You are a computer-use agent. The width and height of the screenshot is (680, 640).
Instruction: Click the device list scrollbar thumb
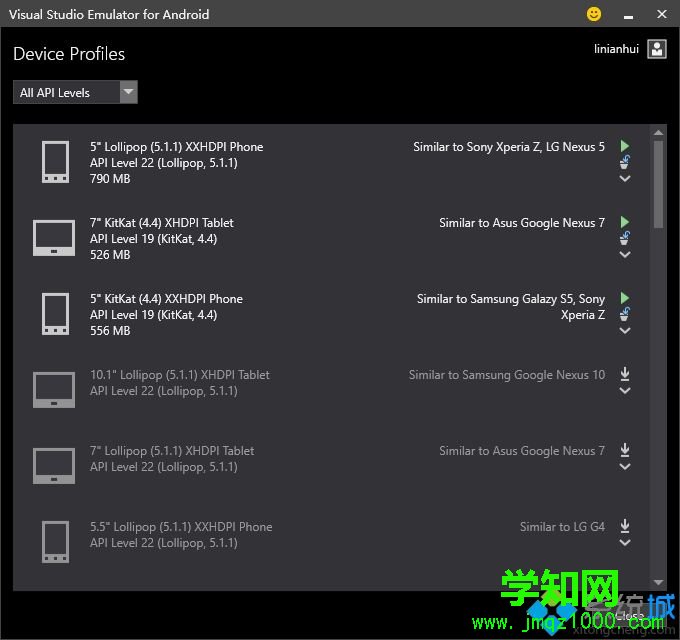click(x=658, y=184)
